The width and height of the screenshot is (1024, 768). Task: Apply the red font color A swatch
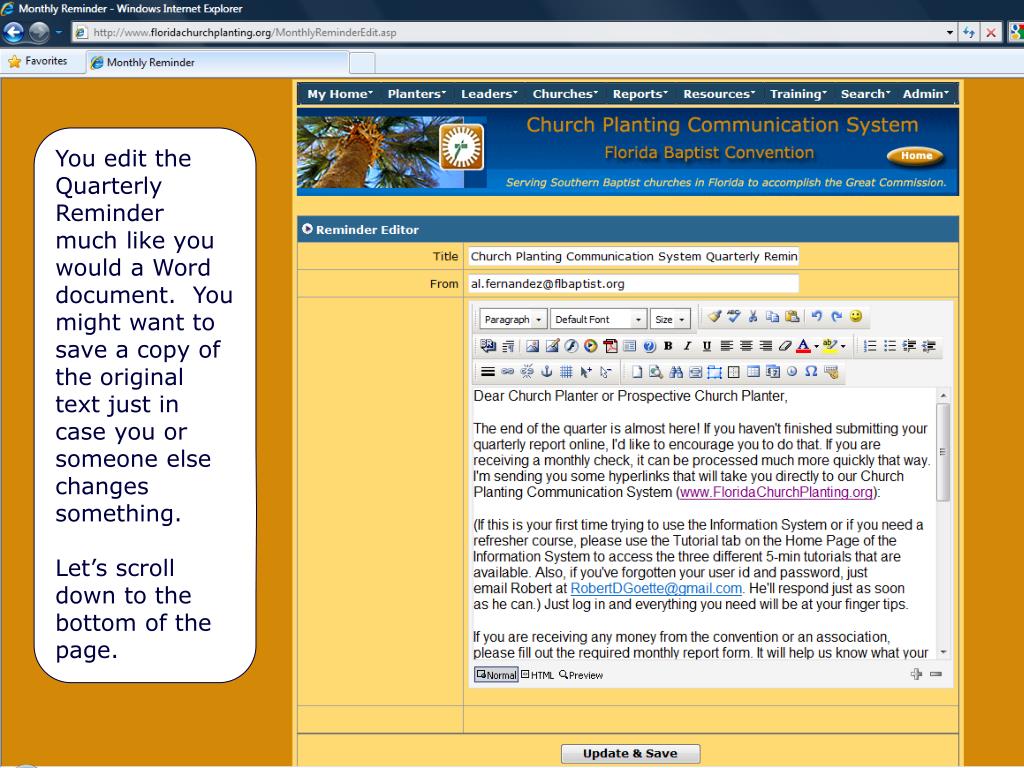[804, 346]
